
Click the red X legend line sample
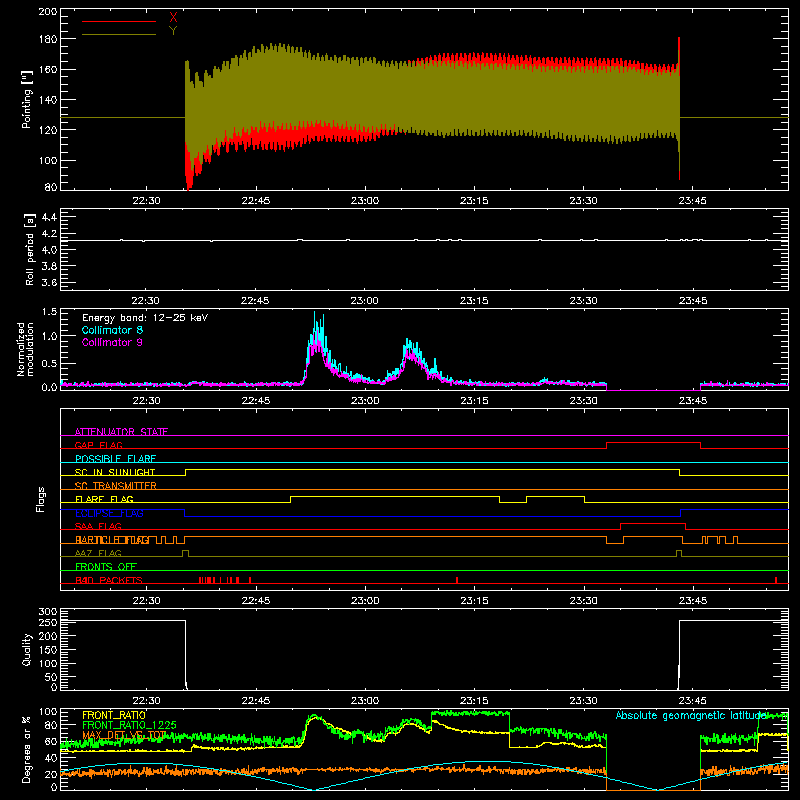118,21
